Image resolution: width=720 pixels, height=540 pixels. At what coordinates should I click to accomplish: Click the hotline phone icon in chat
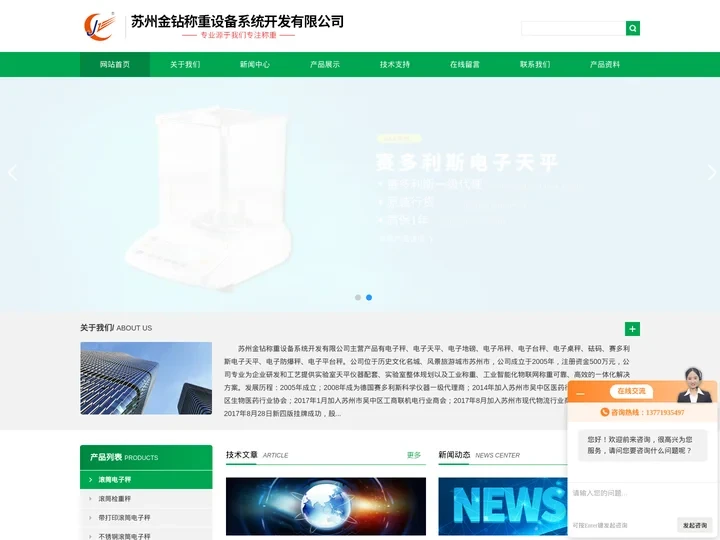pos(605,412)
